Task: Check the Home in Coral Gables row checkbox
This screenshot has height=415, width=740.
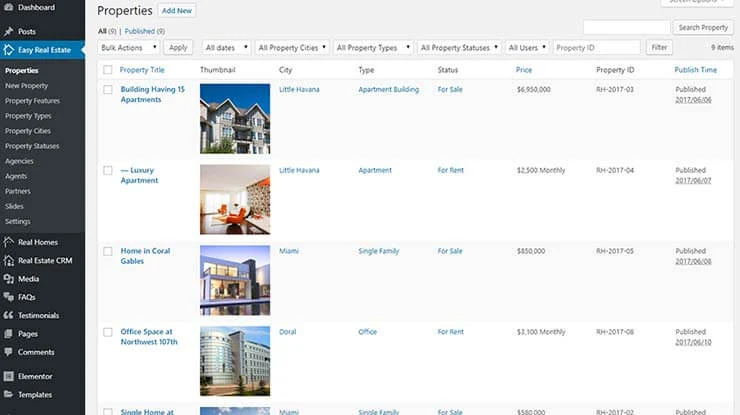Action: (108, 251)
